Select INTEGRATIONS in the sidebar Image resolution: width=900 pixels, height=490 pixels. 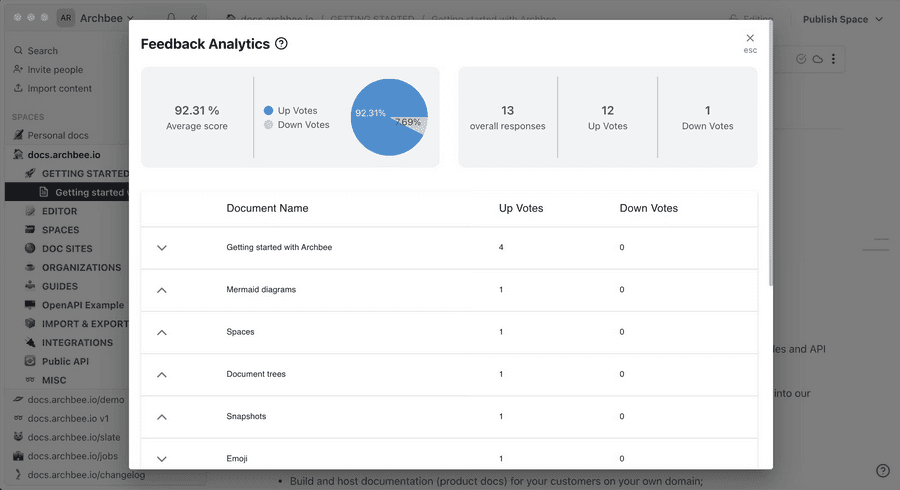(77, 343)
